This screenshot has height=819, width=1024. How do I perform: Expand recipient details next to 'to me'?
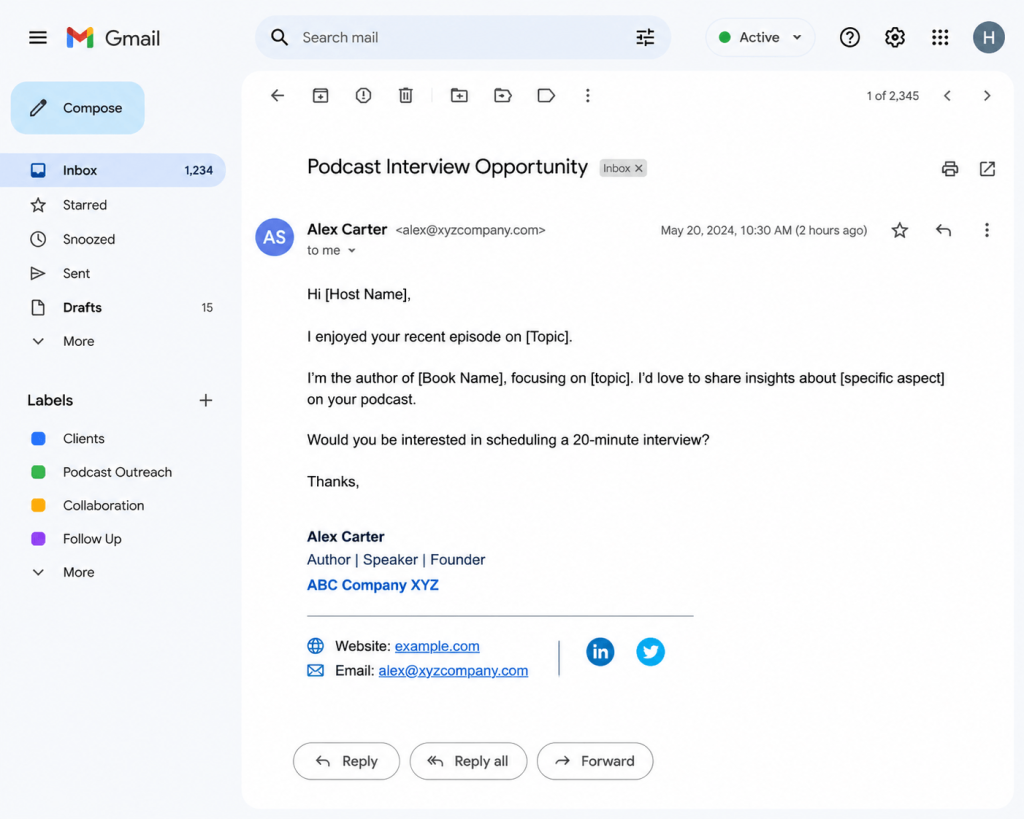point(351,251)
